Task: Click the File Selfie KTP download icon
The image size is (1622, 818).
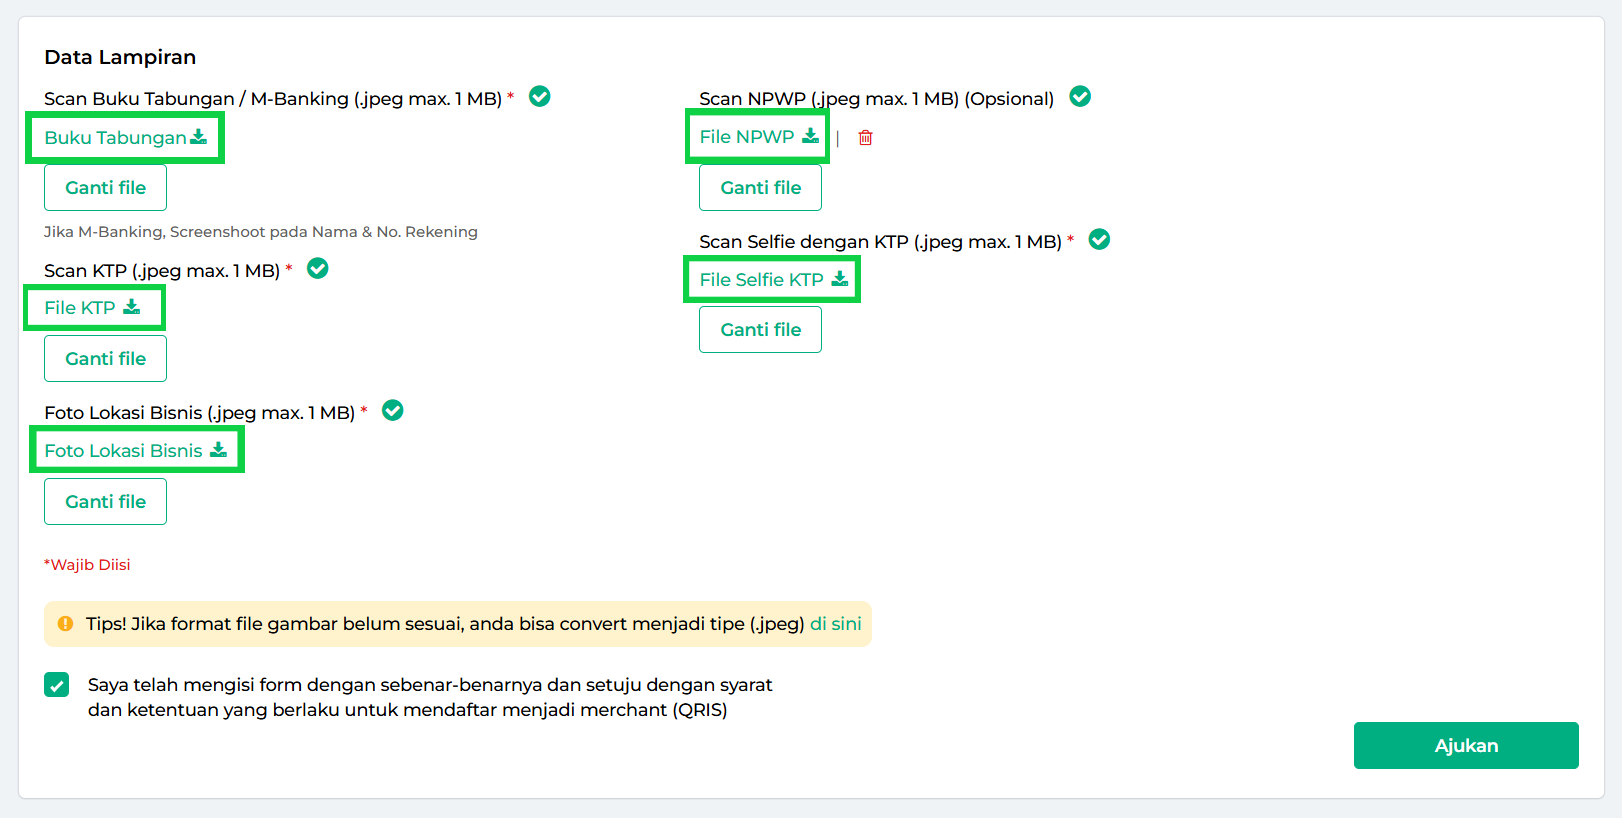Action: [x=840, y=279]
